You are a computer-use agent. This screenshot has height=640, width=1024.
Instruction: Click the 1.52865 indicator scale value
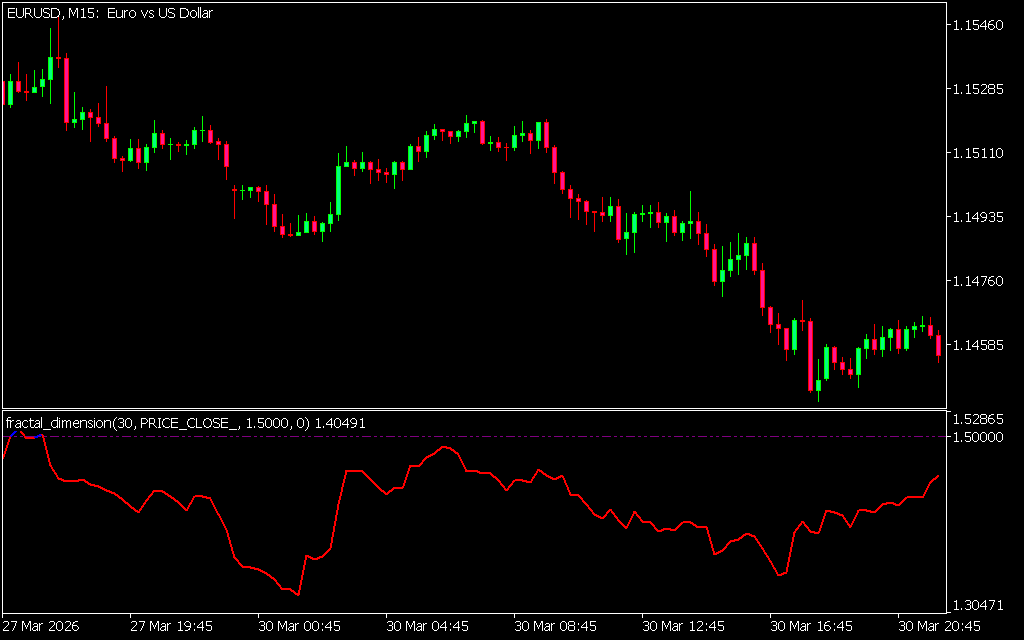click(x=982, y=418)
